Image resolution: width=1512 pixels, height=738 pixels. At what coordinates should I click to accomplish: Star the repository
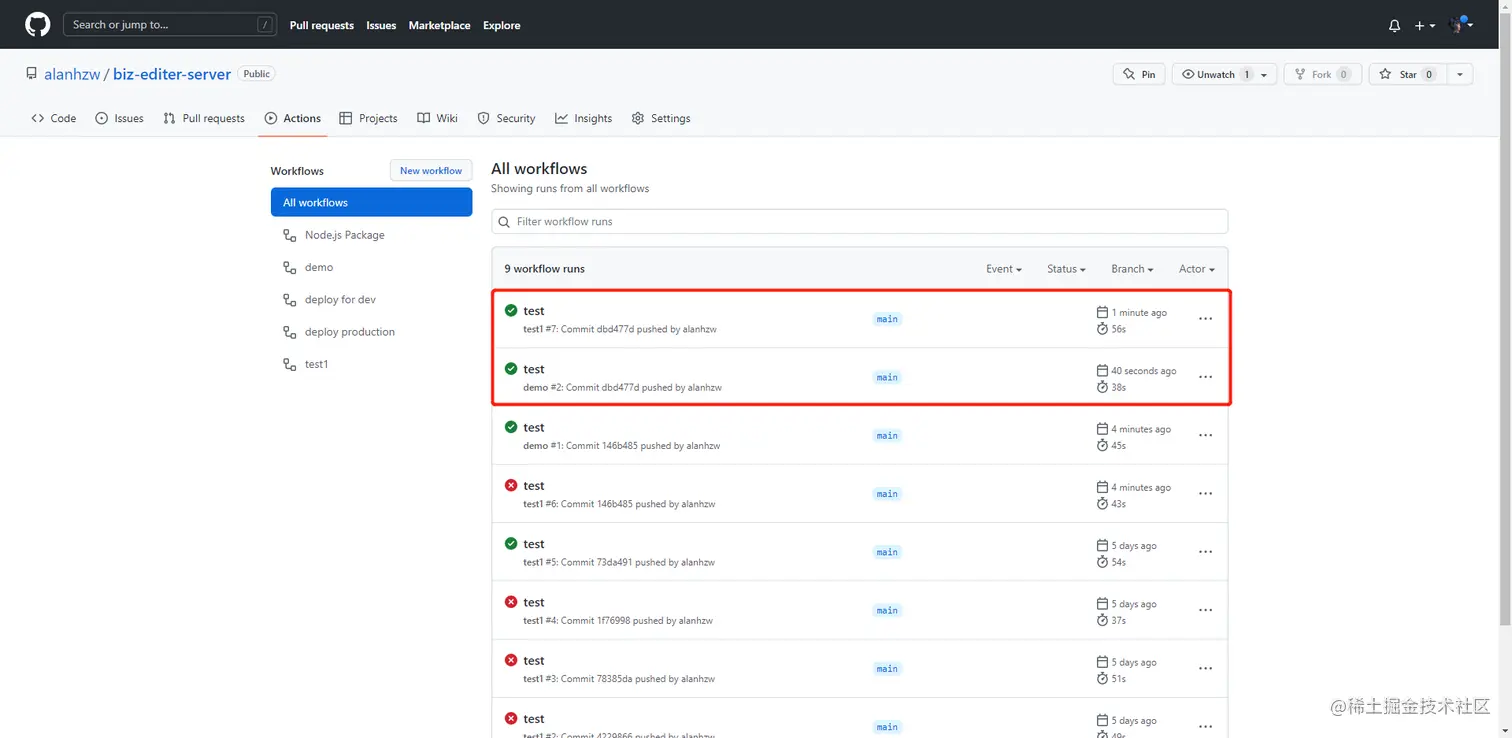click(1407, 74)
